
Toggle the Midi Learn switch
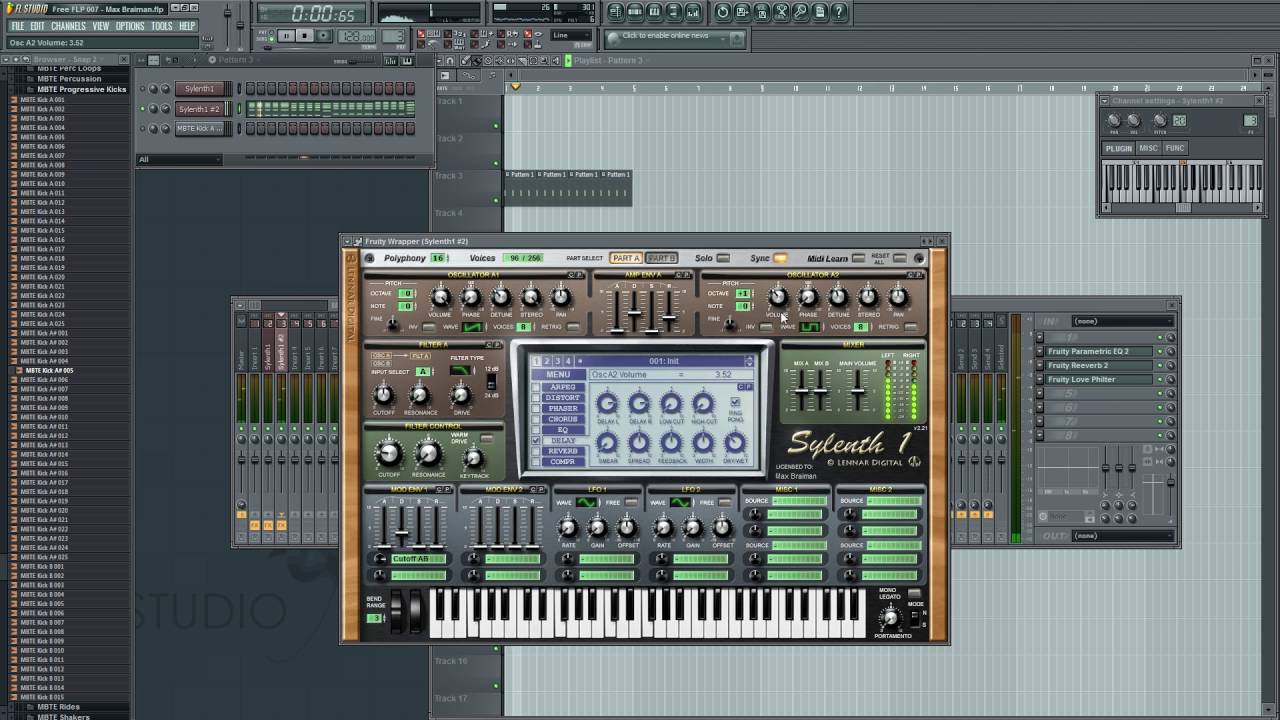pyautogui.click(x=858, y=258)
